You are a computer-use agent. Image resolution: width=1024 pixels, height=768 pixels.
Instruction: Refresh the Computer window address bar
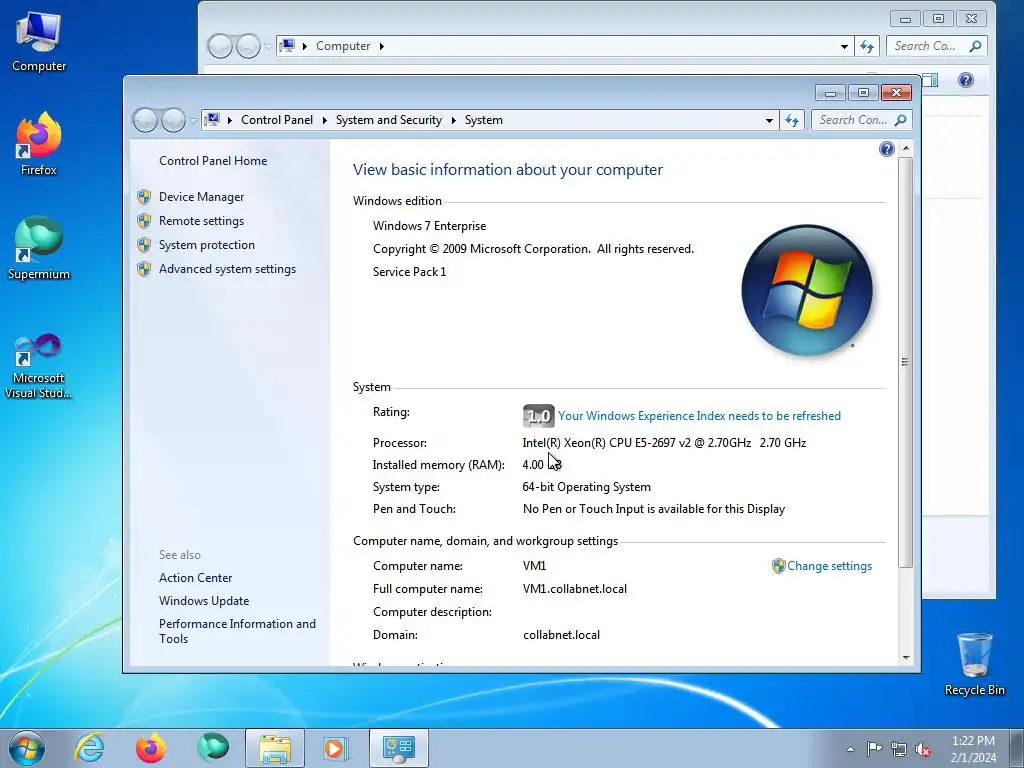pos(867,46)
